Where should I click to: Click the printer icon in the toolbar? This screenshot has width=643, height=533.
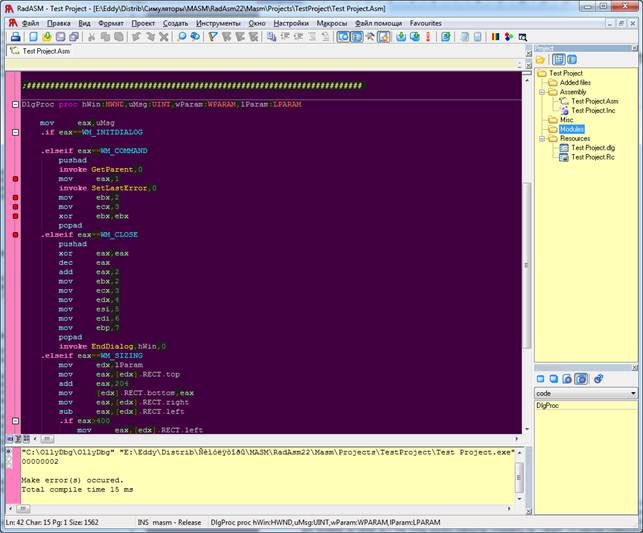[15, 37]
